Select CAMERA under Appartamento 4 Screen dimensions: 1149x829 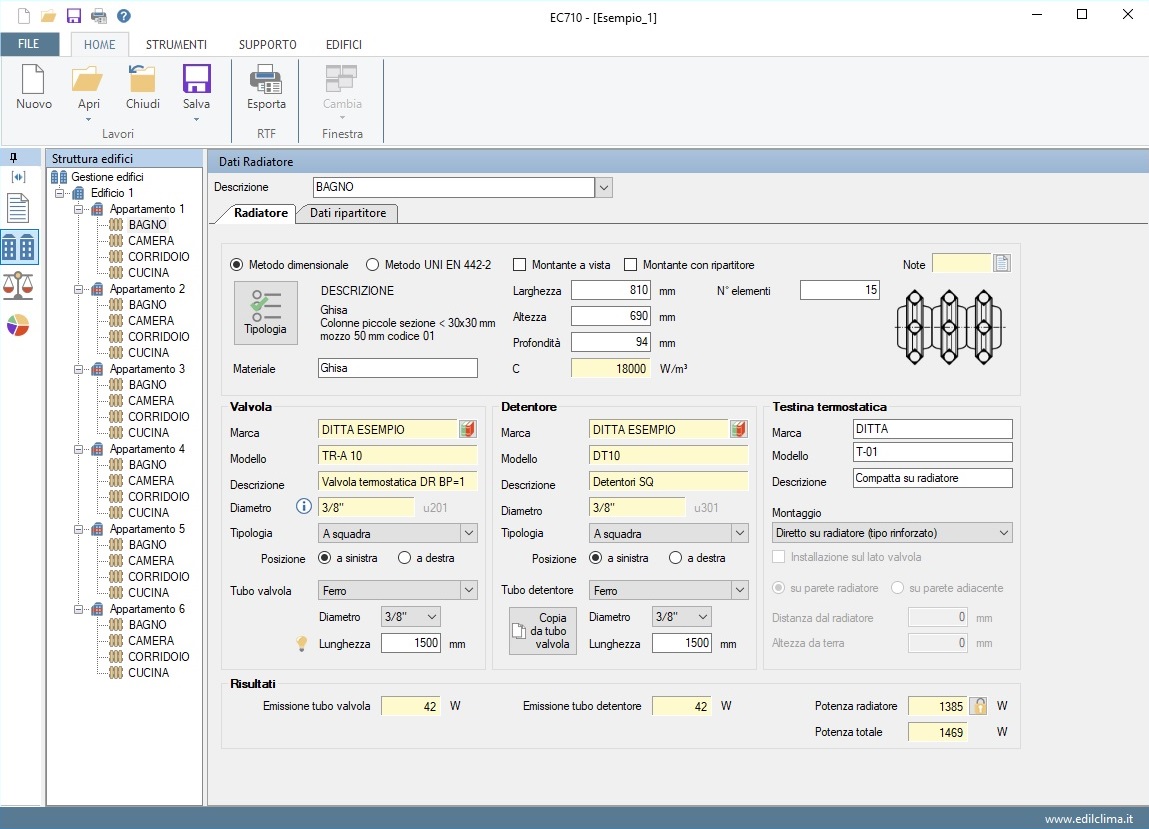pos(151,481)
